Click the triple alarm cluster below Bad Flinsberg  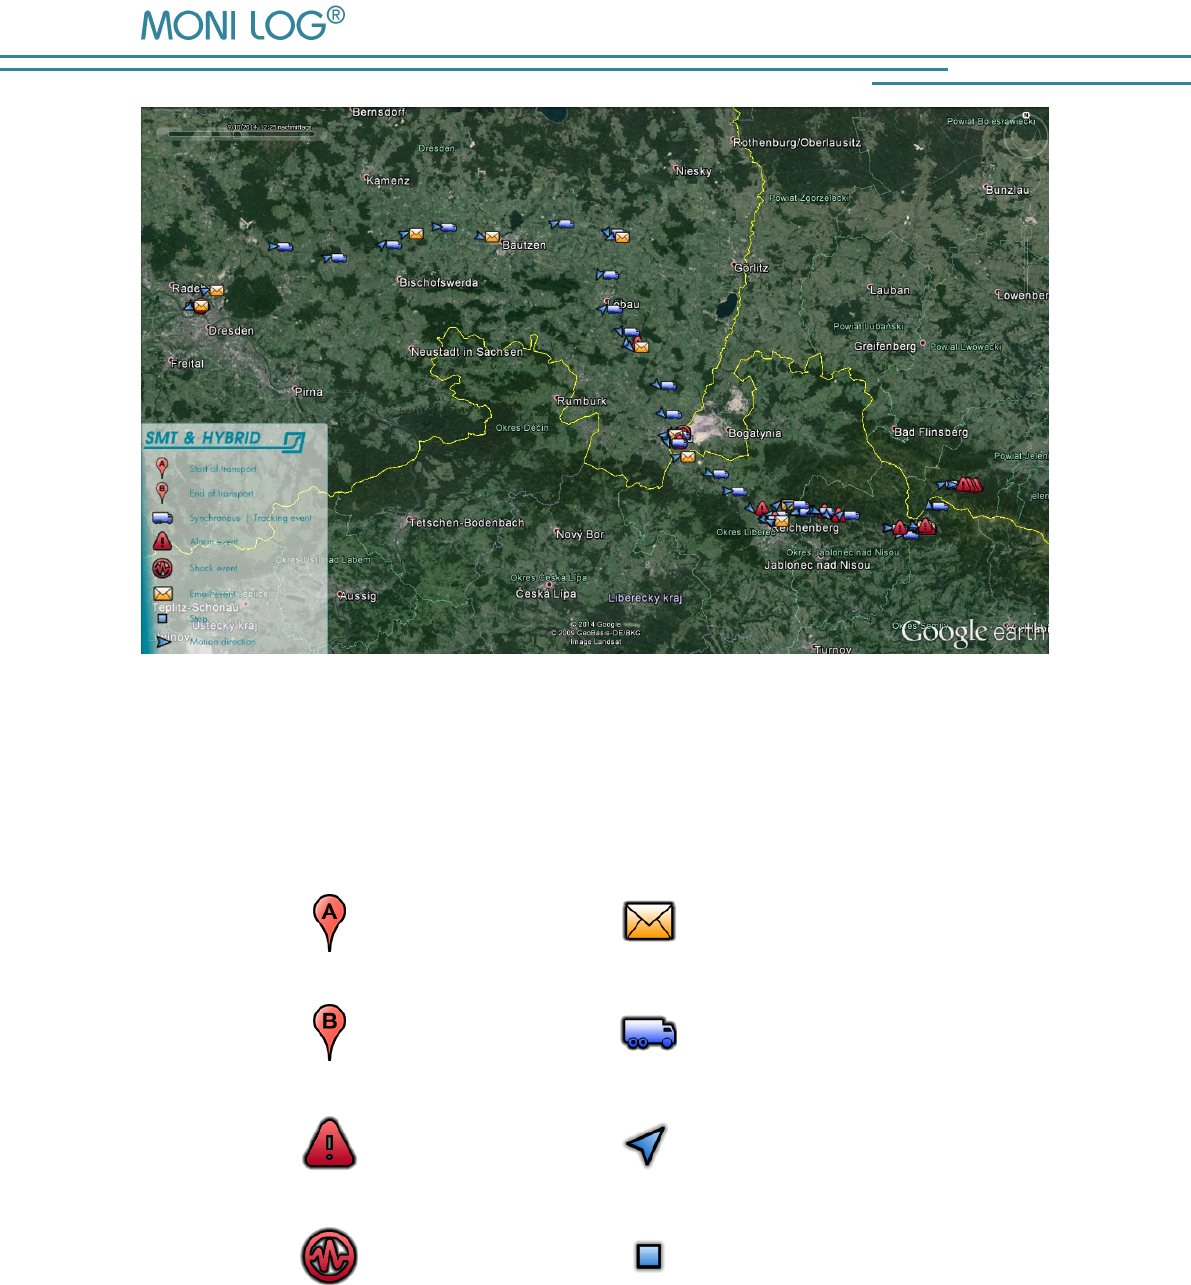(968, 484)
